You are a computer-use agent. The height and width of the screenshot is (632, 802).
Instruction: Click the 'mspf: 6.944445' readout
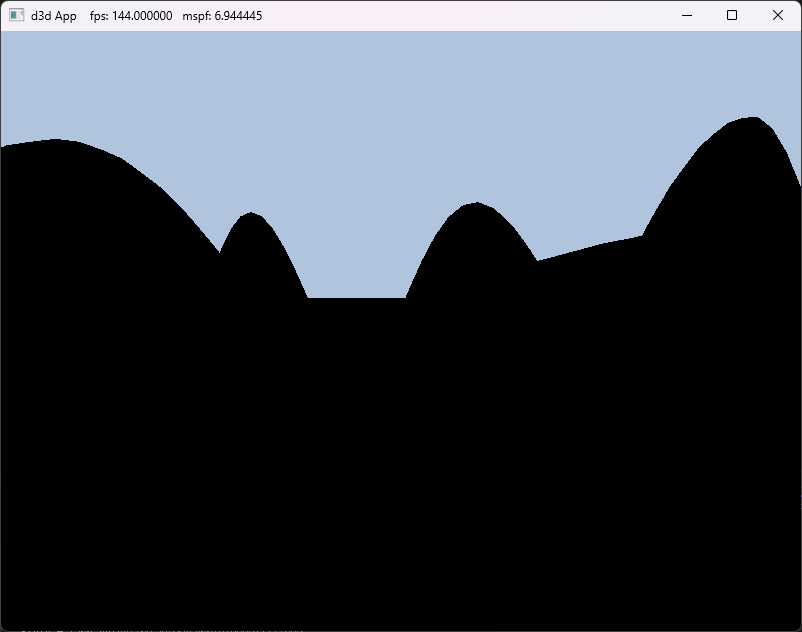[x=222, y=16]
